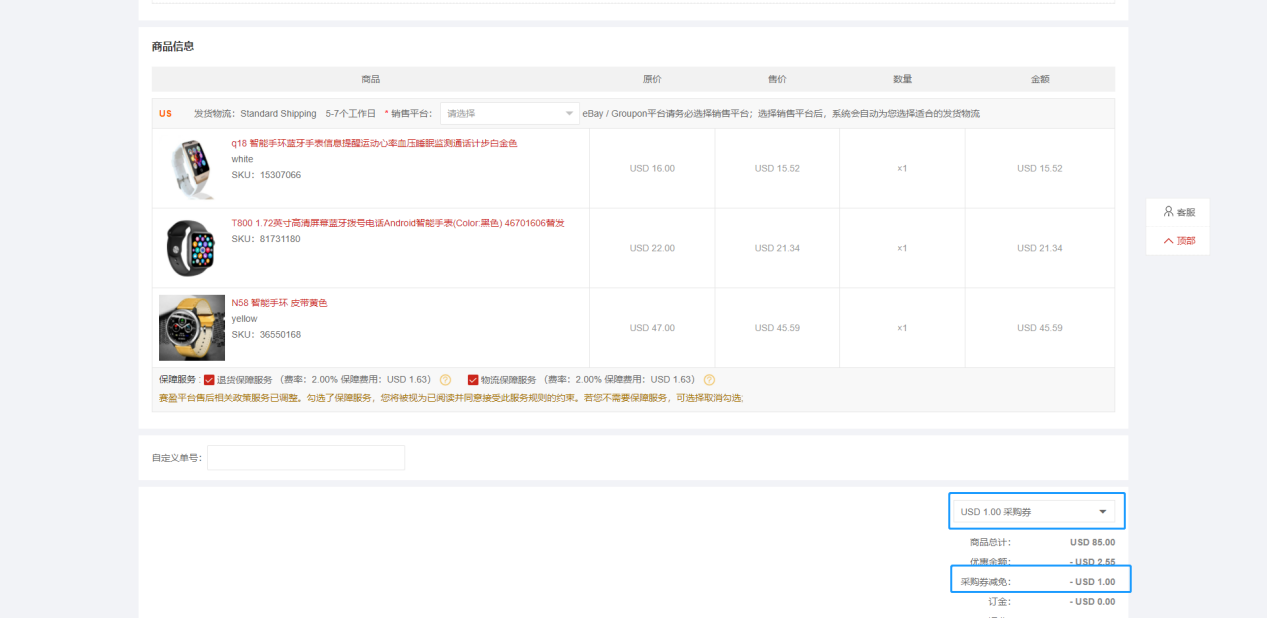Click the 客服 customer service icon
The height and width of the screenshot is (618, 1267).
(1168, 212)
